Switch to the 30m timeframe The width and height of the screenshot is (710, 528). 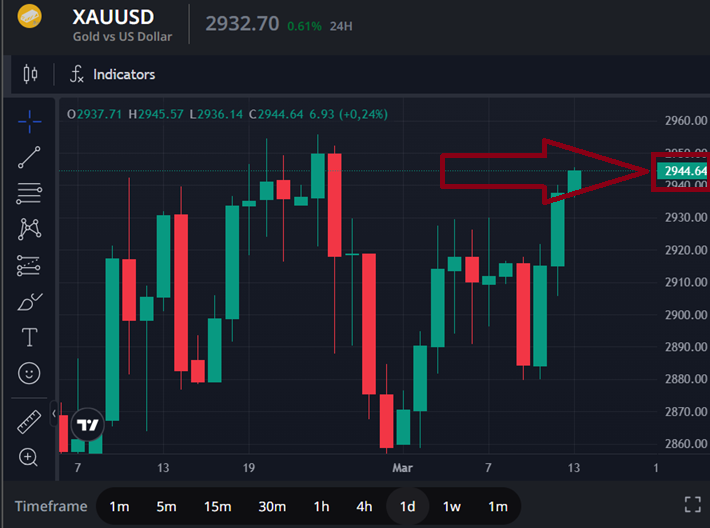[x=272, y=506]
